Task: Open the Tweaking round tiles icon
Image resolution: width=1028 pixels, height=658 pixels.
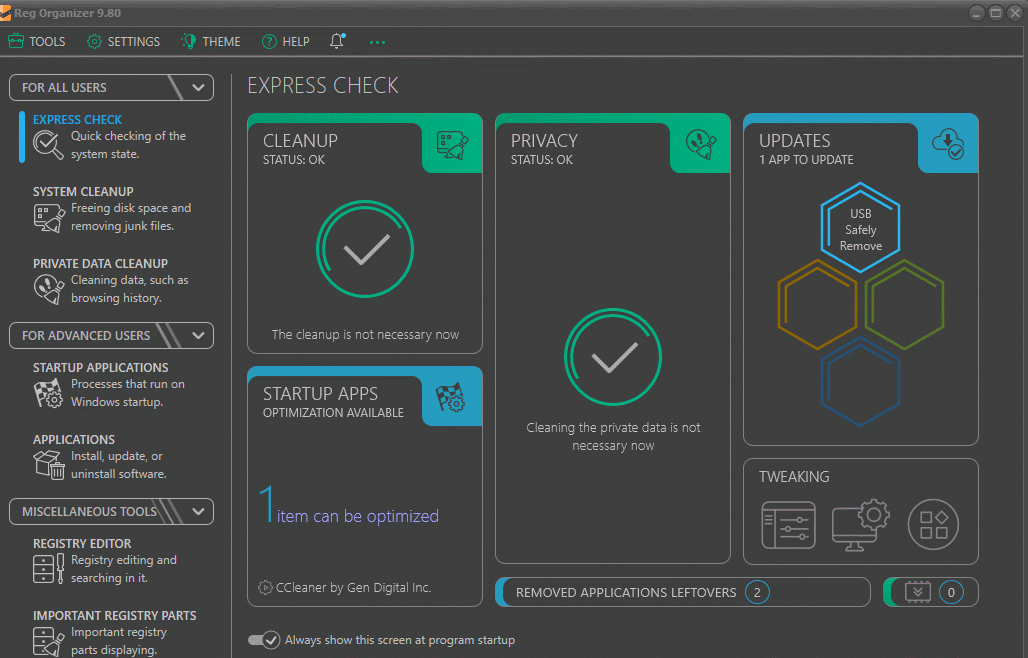Action: (933, 525)
